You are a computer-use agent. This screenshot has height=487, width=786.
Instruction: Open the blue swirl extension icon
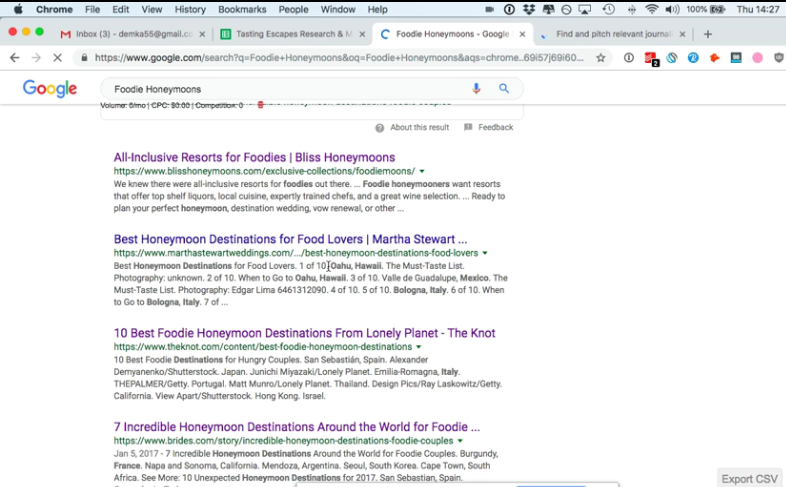pos(672,58)
